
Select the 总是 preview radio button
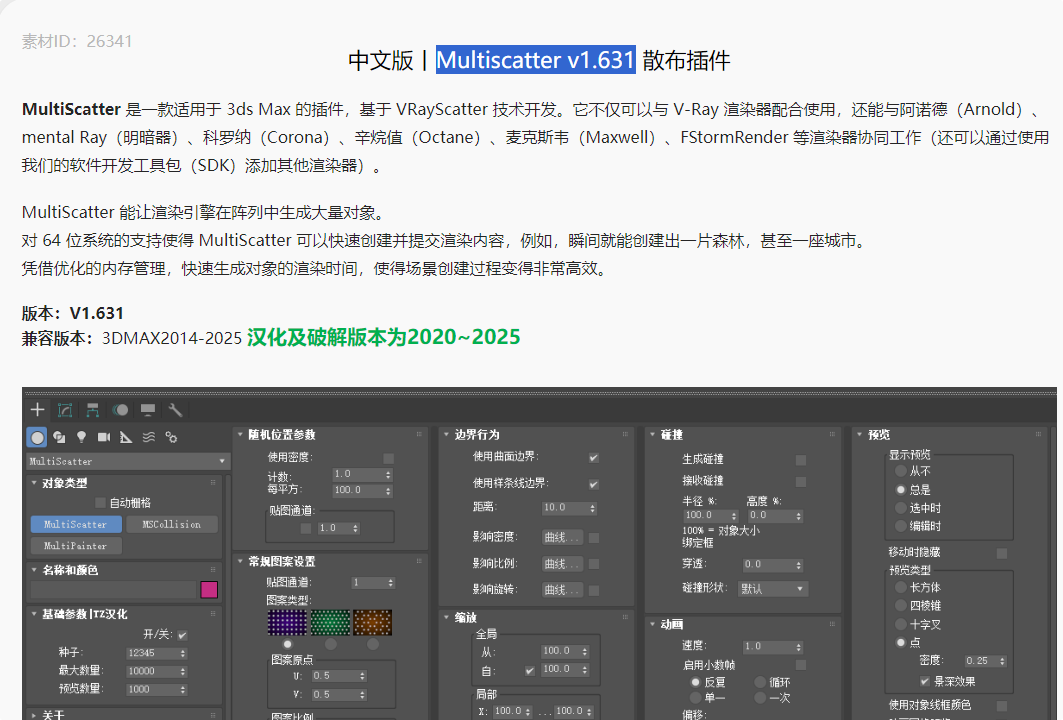901,489
